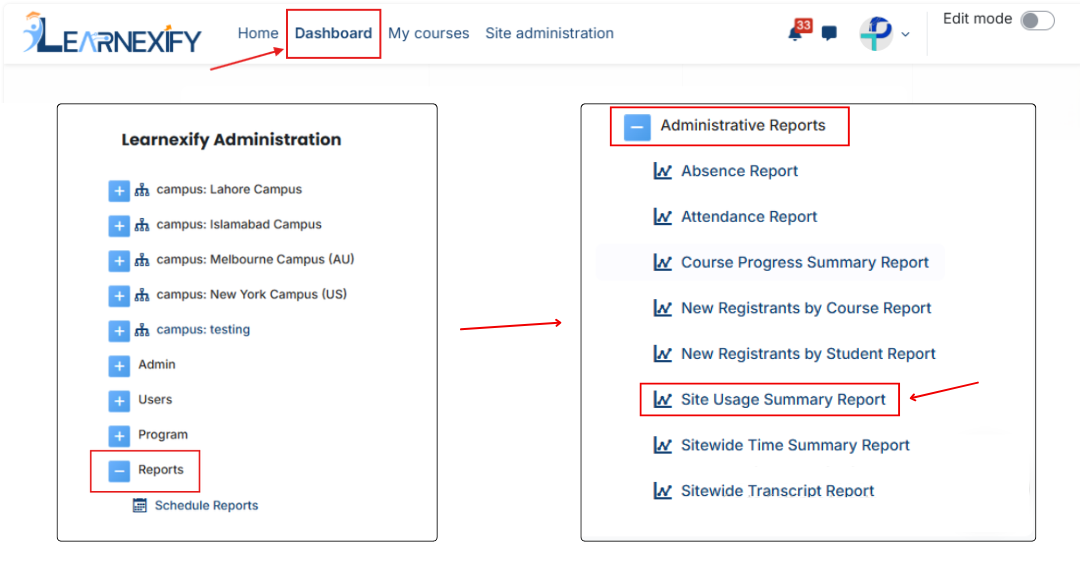The width and height of the screenshot is (1080, 566).
Task: Expand the Admin section
Action: pos(119,366)
